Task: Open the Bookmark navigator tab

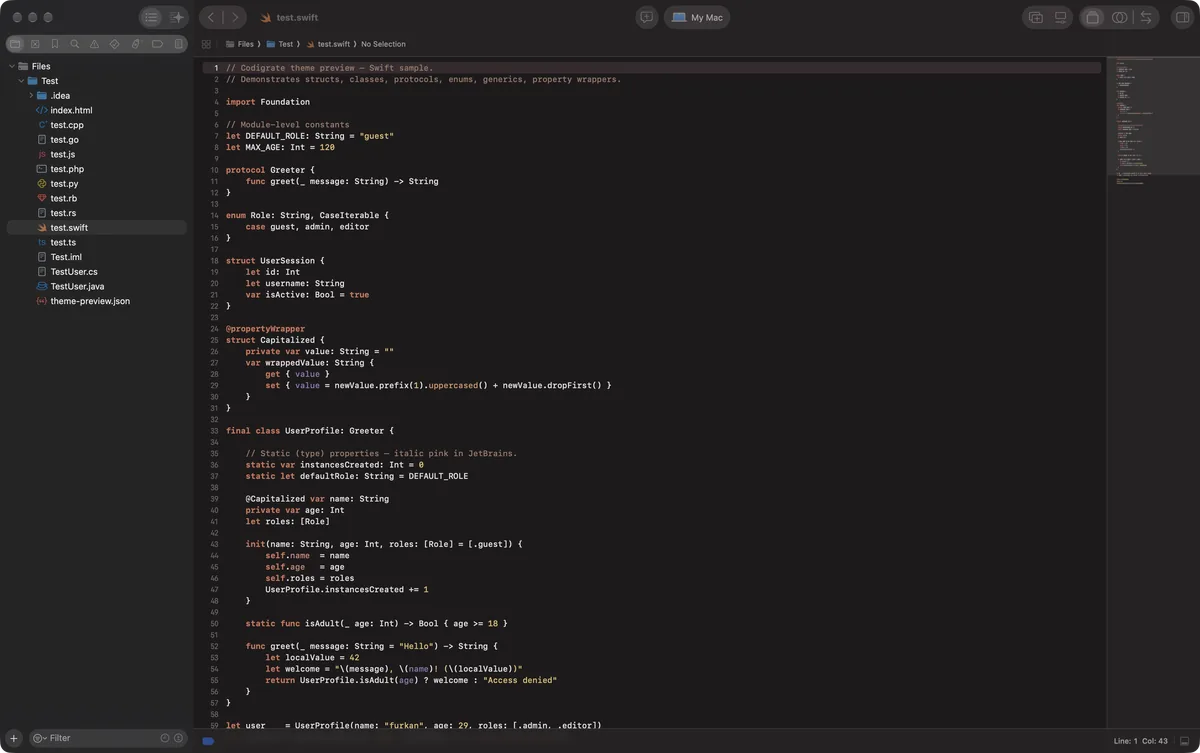Action: (x=55, y=44)
